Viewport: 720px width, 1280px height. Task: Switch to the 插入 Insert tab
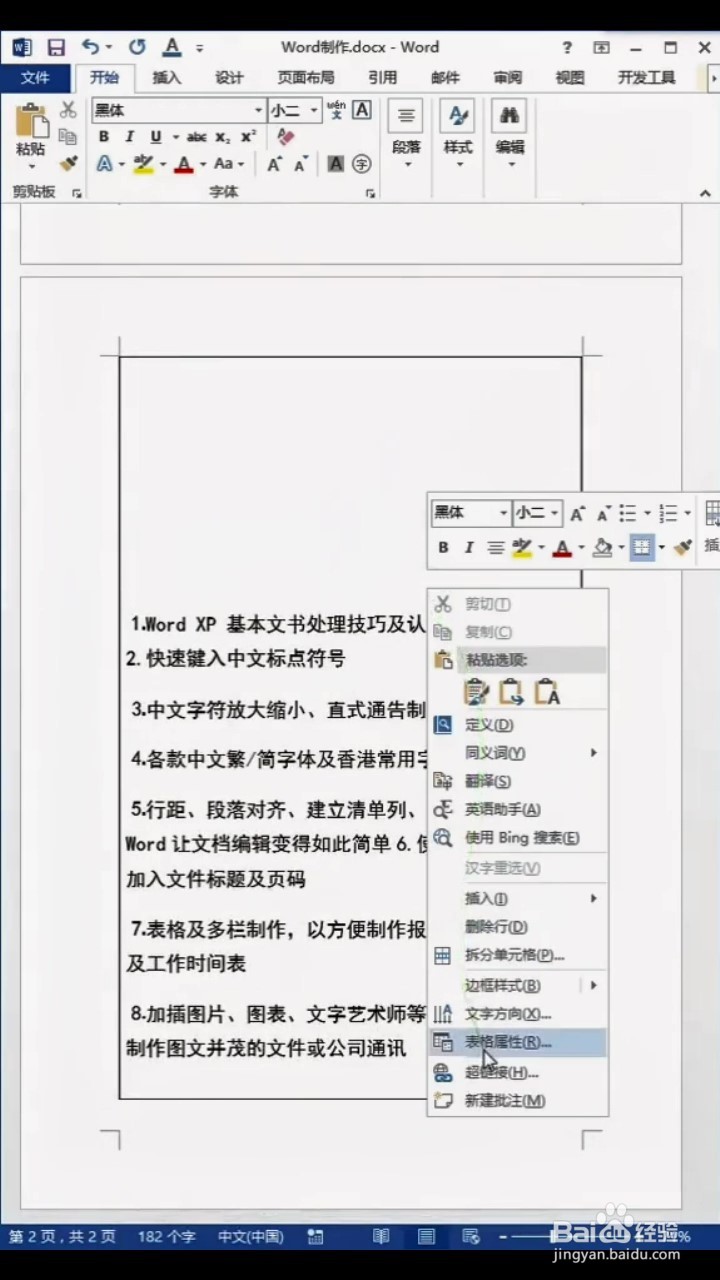coord(167,78)
